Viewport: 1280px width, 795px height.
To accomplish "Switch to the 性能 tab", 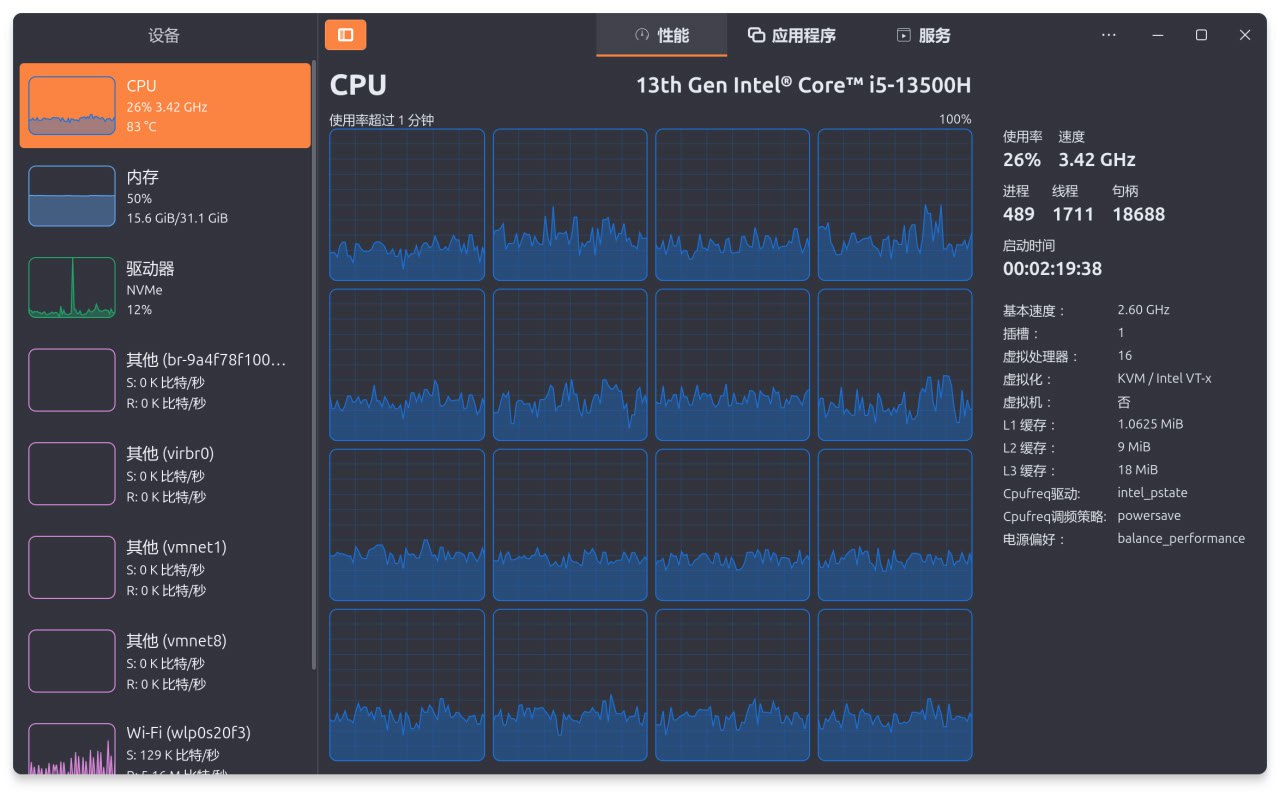I will tap(661, 36).
